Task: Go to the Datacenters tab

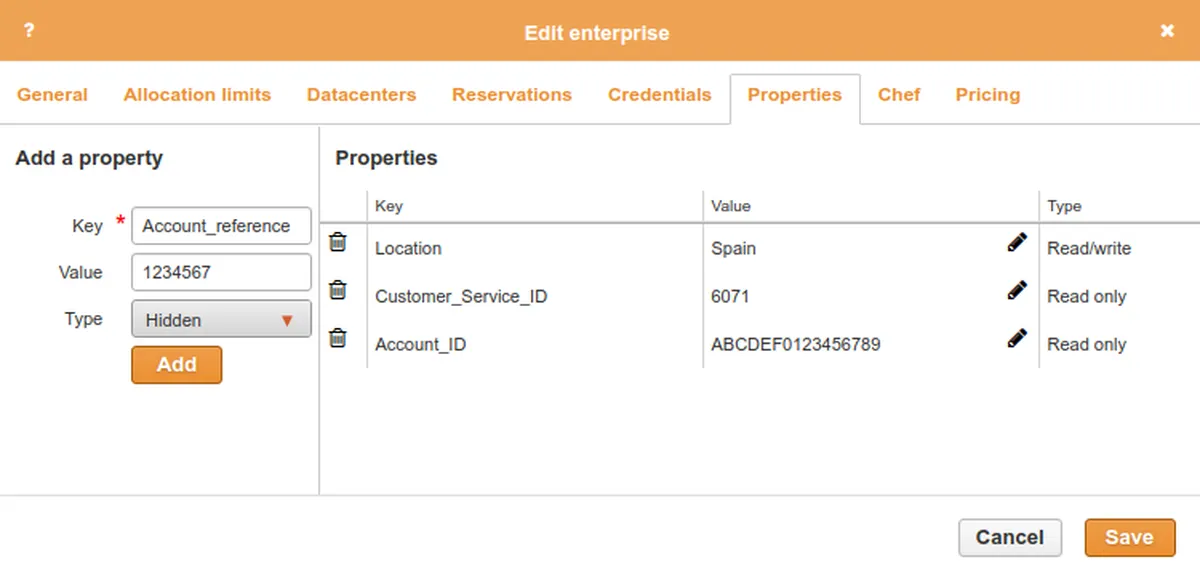Action: [x=361, y=95]
